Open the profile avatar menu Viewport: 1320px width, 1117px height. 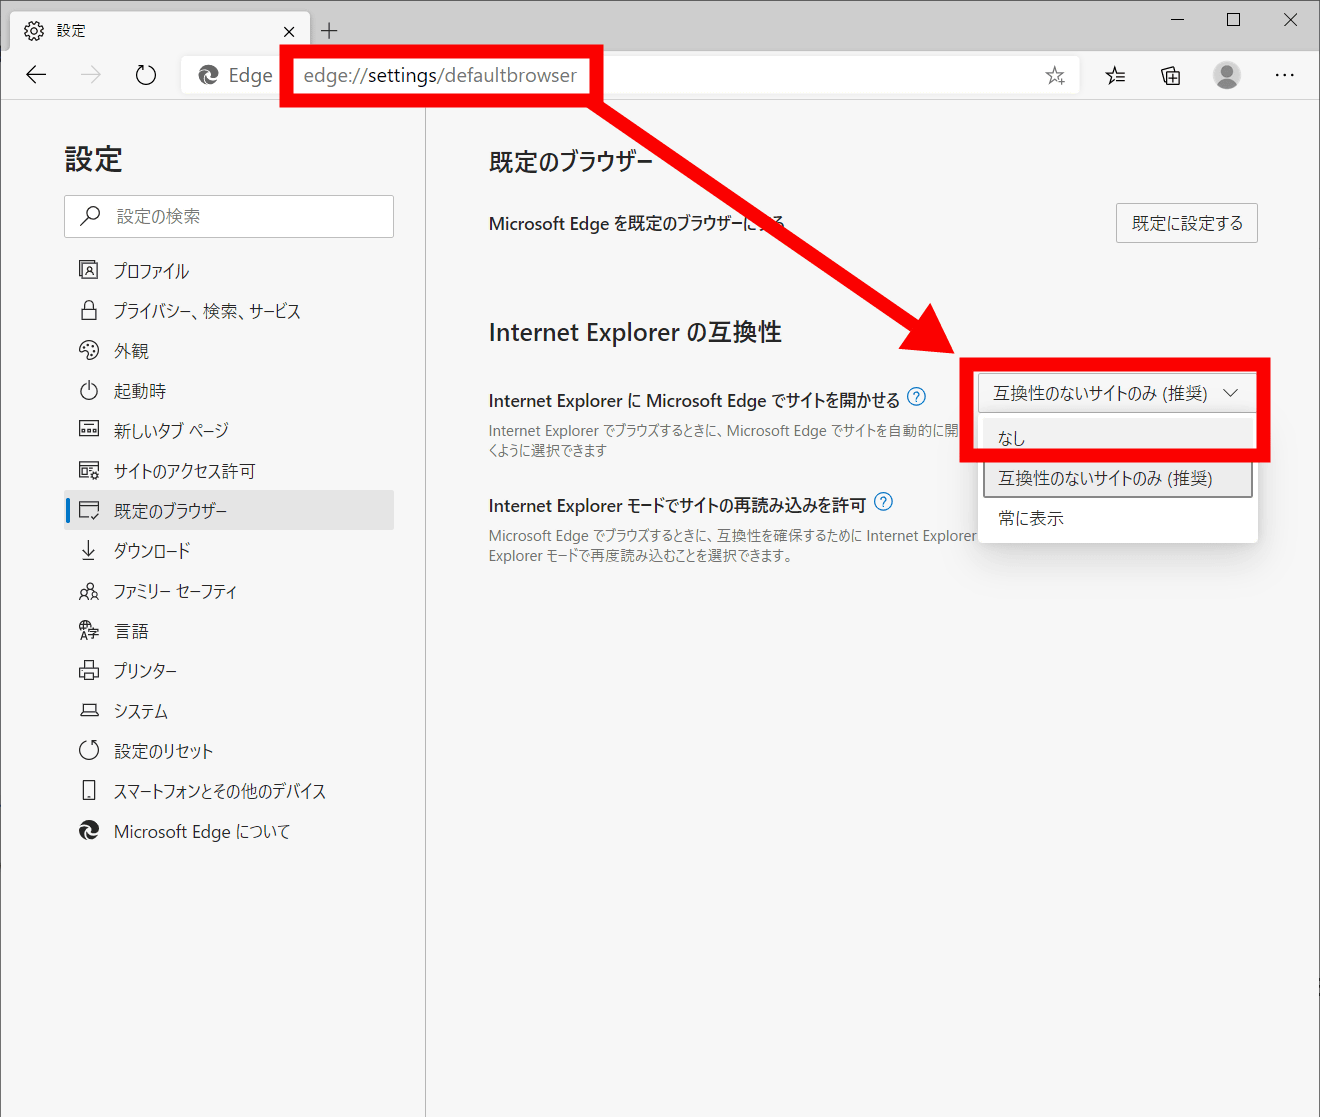tap(1227, 75)
